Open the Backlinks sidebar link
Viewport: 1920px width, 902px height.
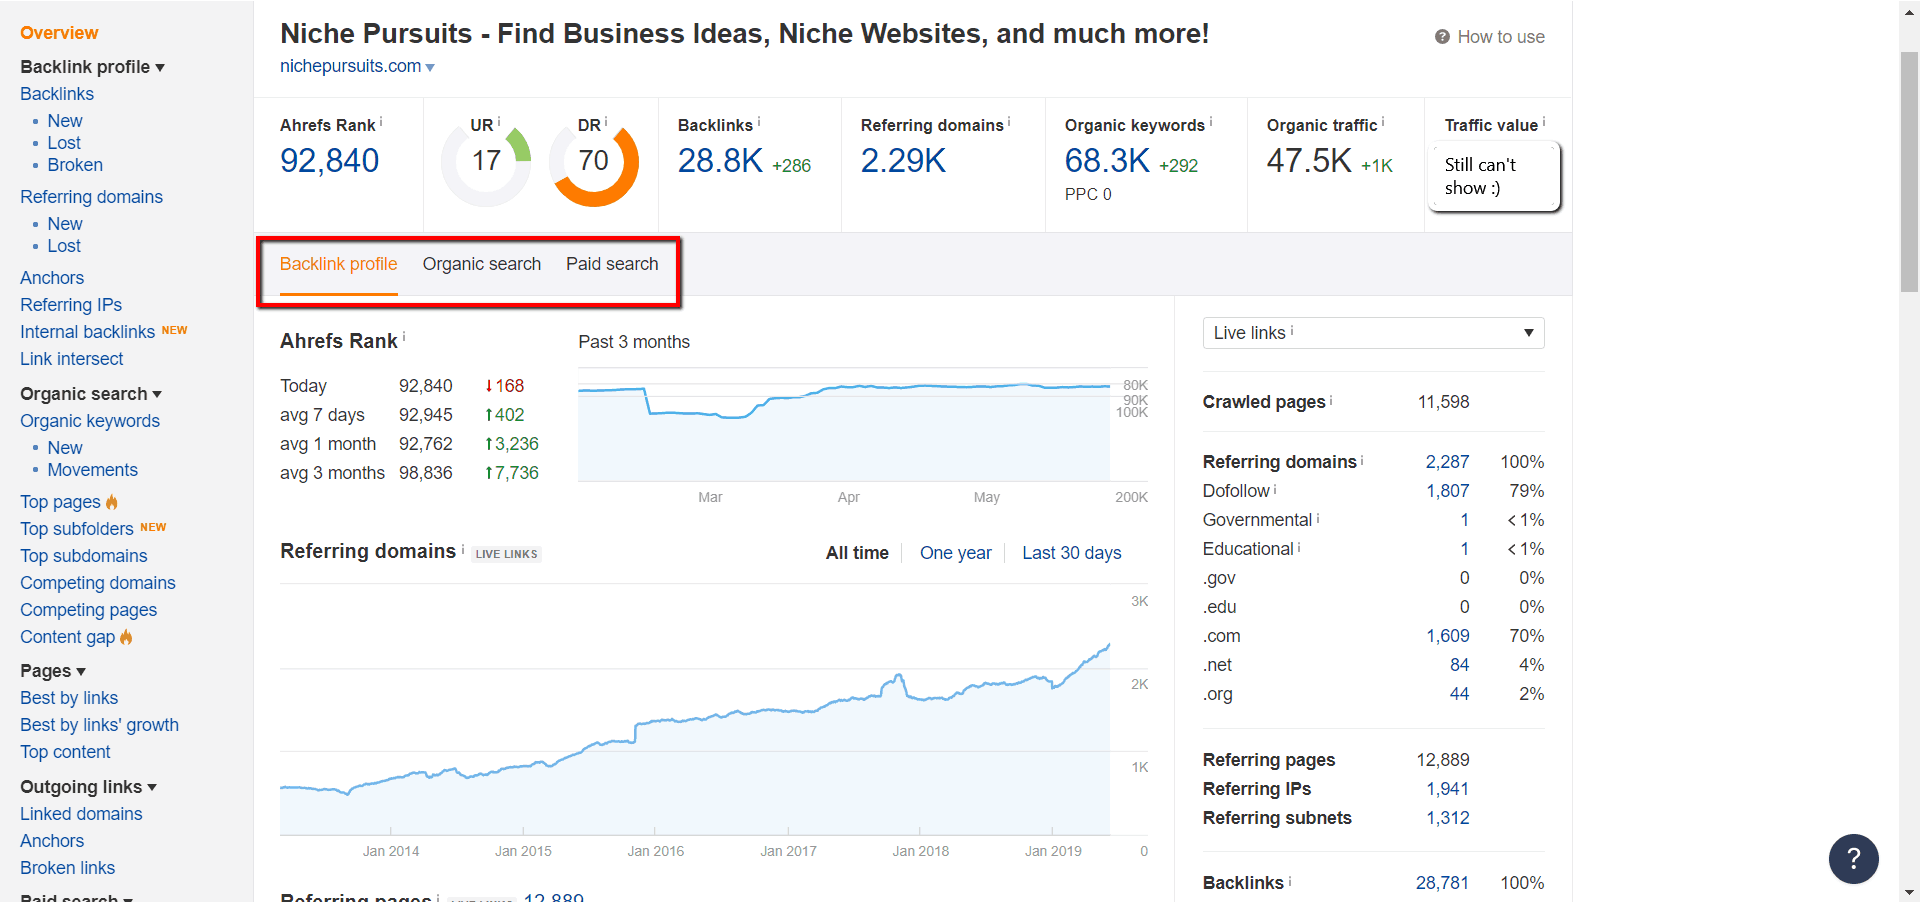[x=57, y=94]
